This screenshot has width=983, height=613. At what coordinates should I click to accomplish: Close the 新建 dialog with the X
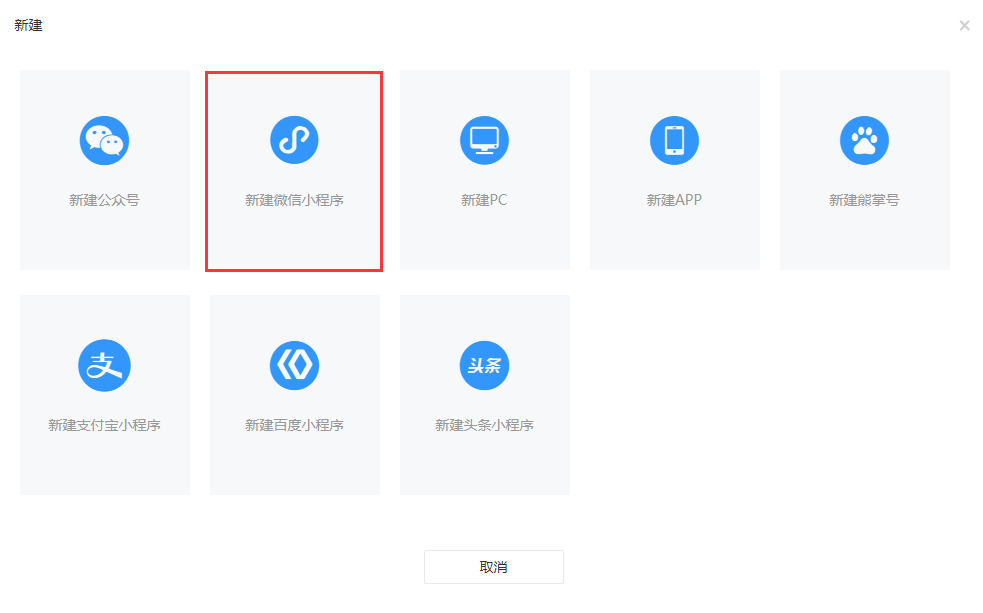[964, 26]
